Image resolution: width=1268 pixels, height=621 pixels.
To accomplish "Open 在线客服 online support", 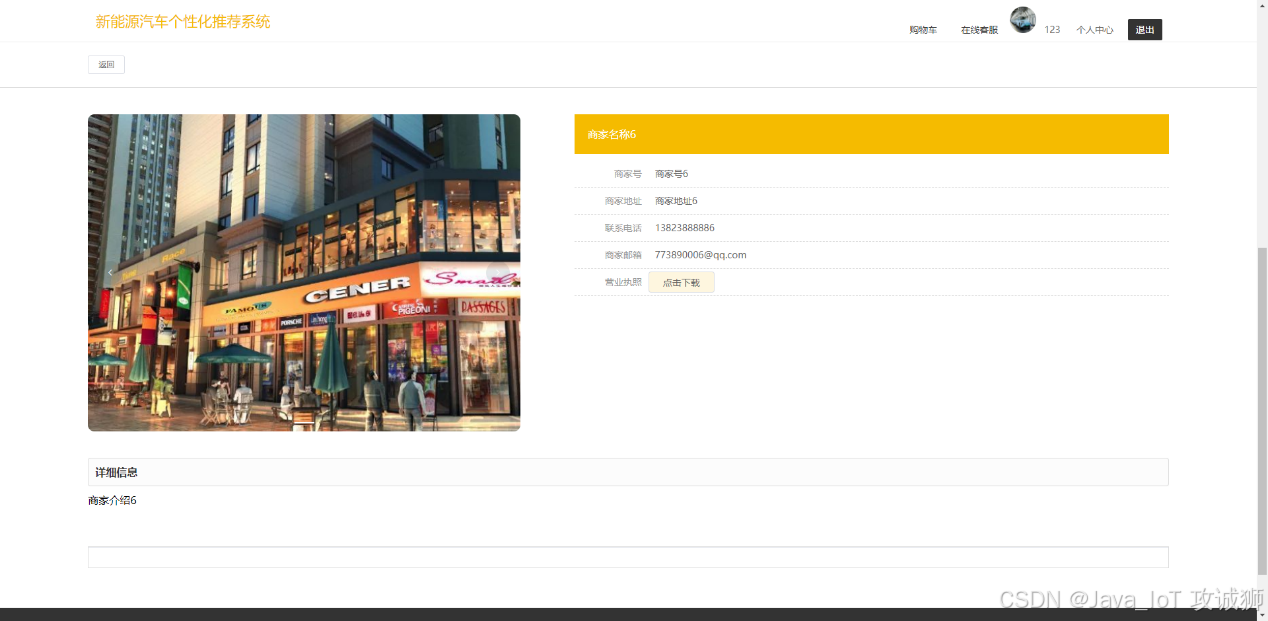I will pyautogui.click(x=979, y=30).
